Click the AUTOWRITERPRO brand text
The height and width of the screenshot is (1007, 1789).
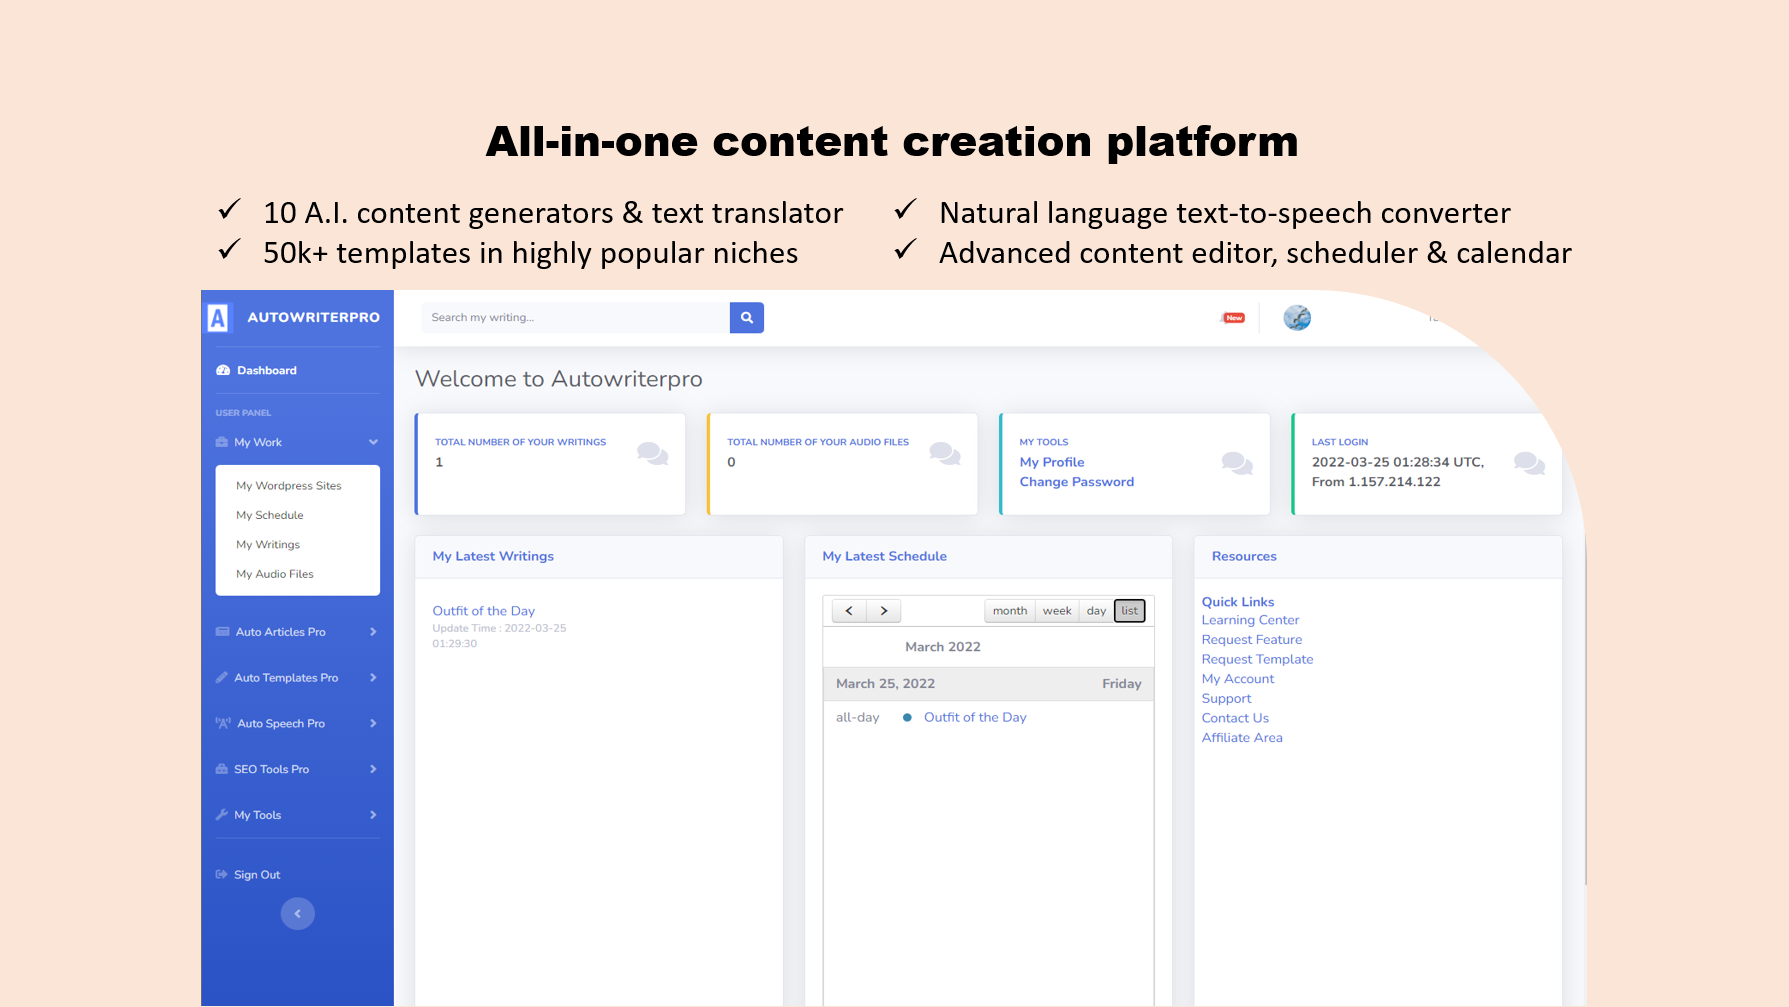(314, 318)
